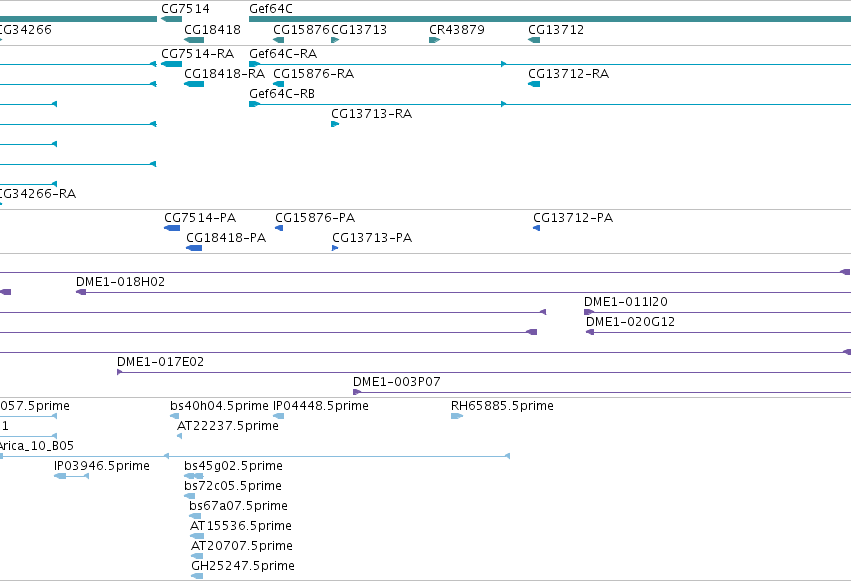Screen dimensions: 851x581
Task: Select the Gef64C-RB transcript label
Action: tap(282, 94)
